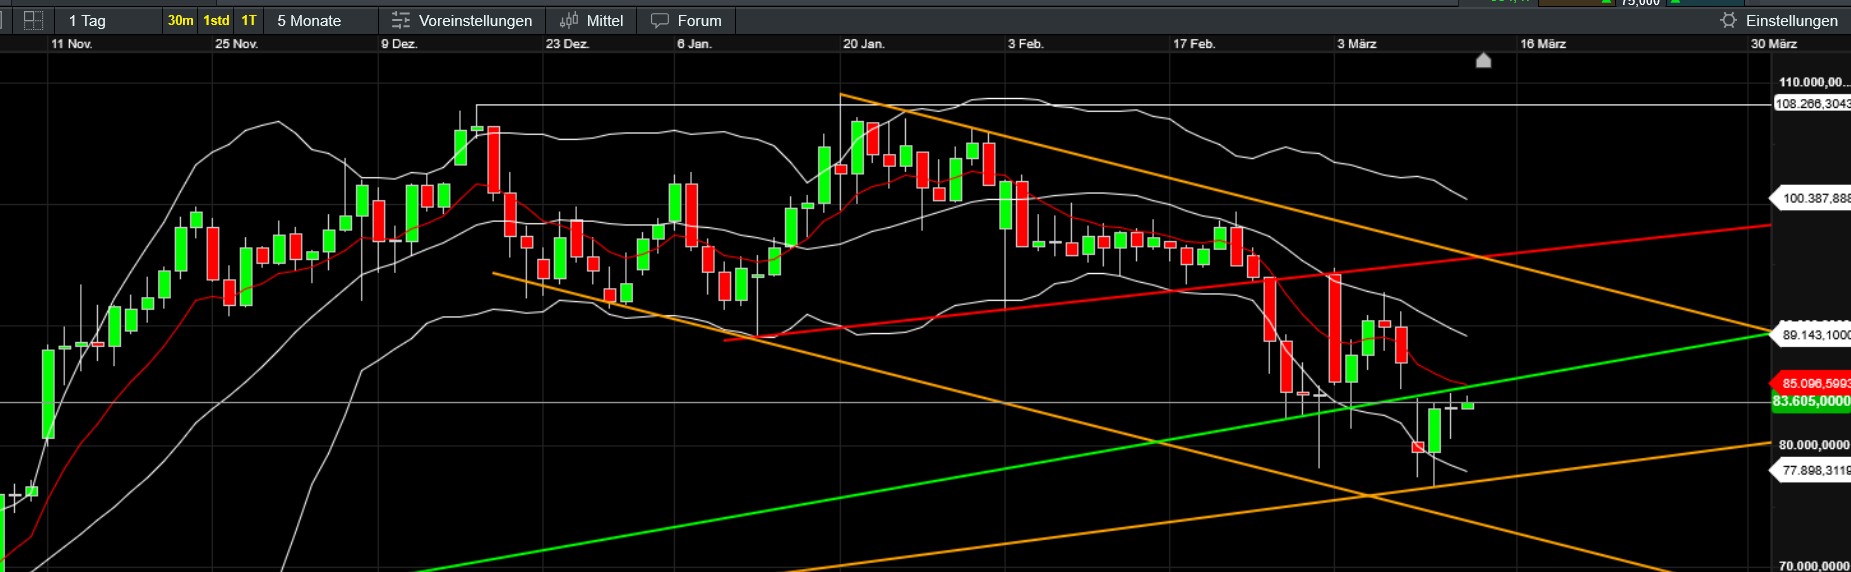1851x572 pixels.
Task: Click the Forum speech bubble icon
Action: (660, 20)
